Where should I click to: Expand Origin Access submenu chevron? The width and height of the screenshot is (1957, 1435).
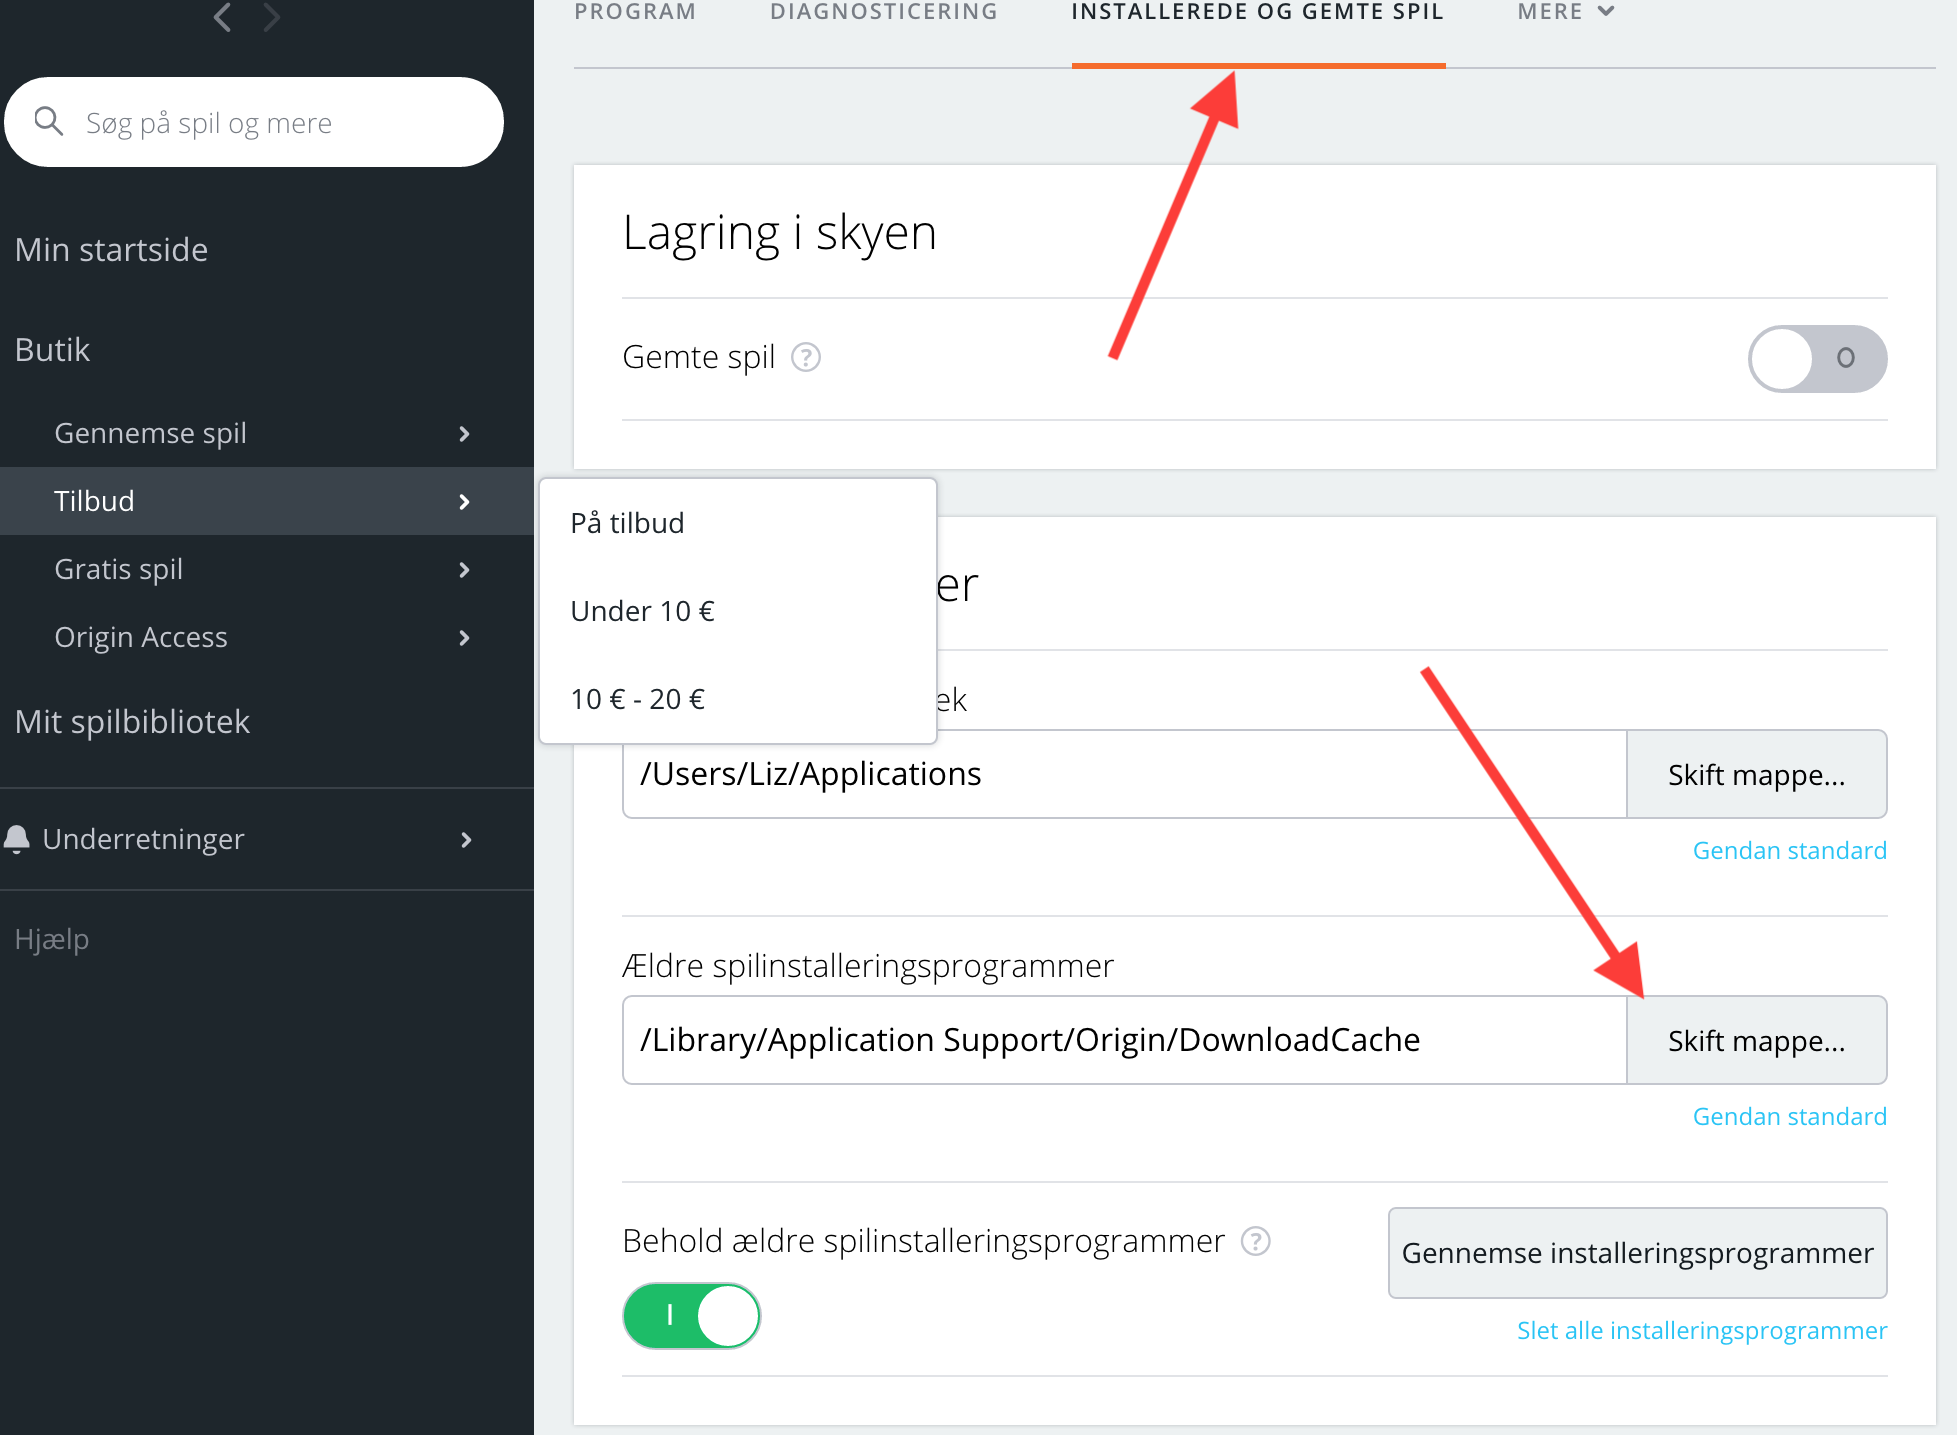pyautogui.click(x=464, y=637)
